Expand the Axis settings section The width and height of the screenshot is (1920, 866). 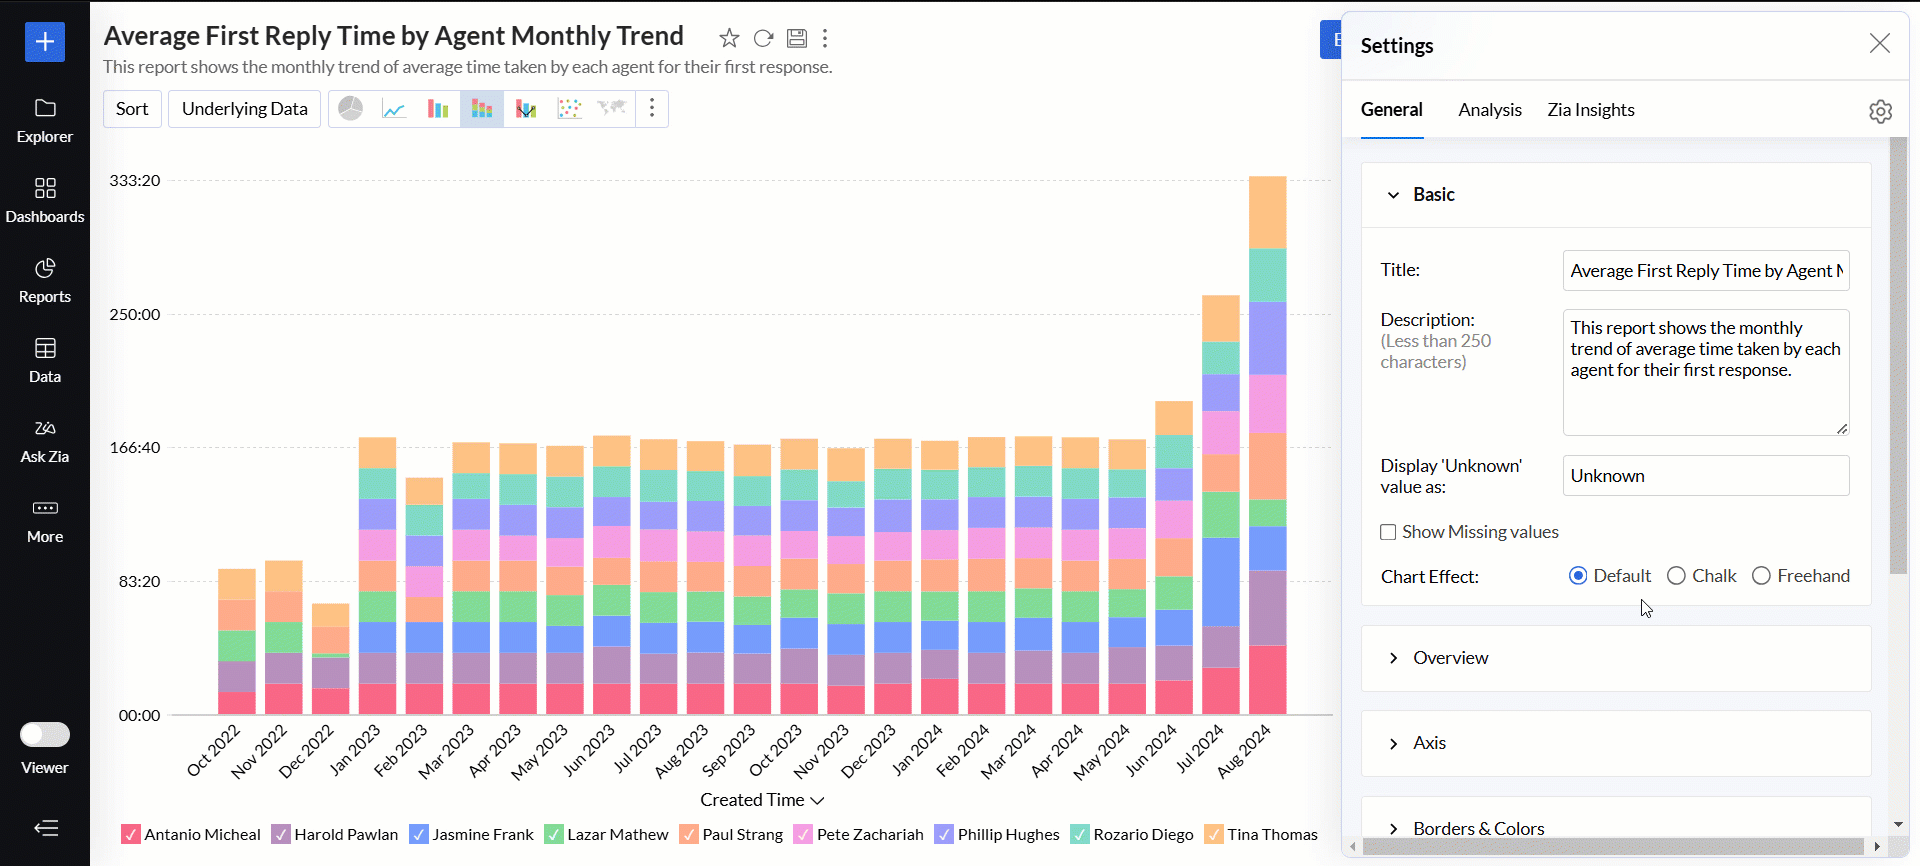pyautogui.click(x=1429, y=743)
